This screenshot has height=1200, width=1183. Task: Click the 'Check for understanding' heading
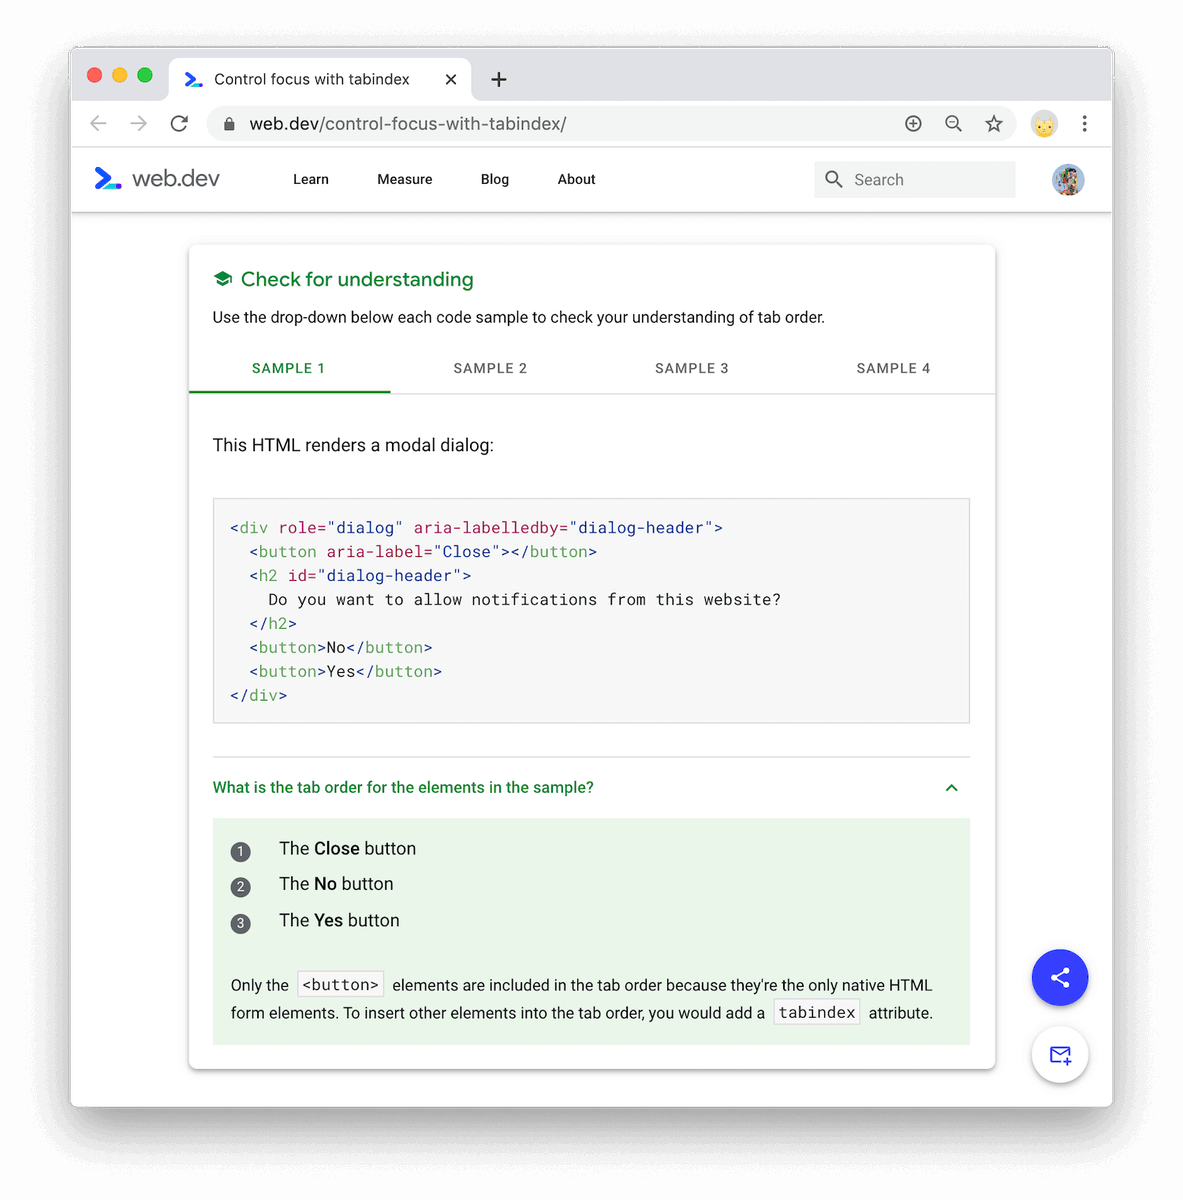pos(357,279)
